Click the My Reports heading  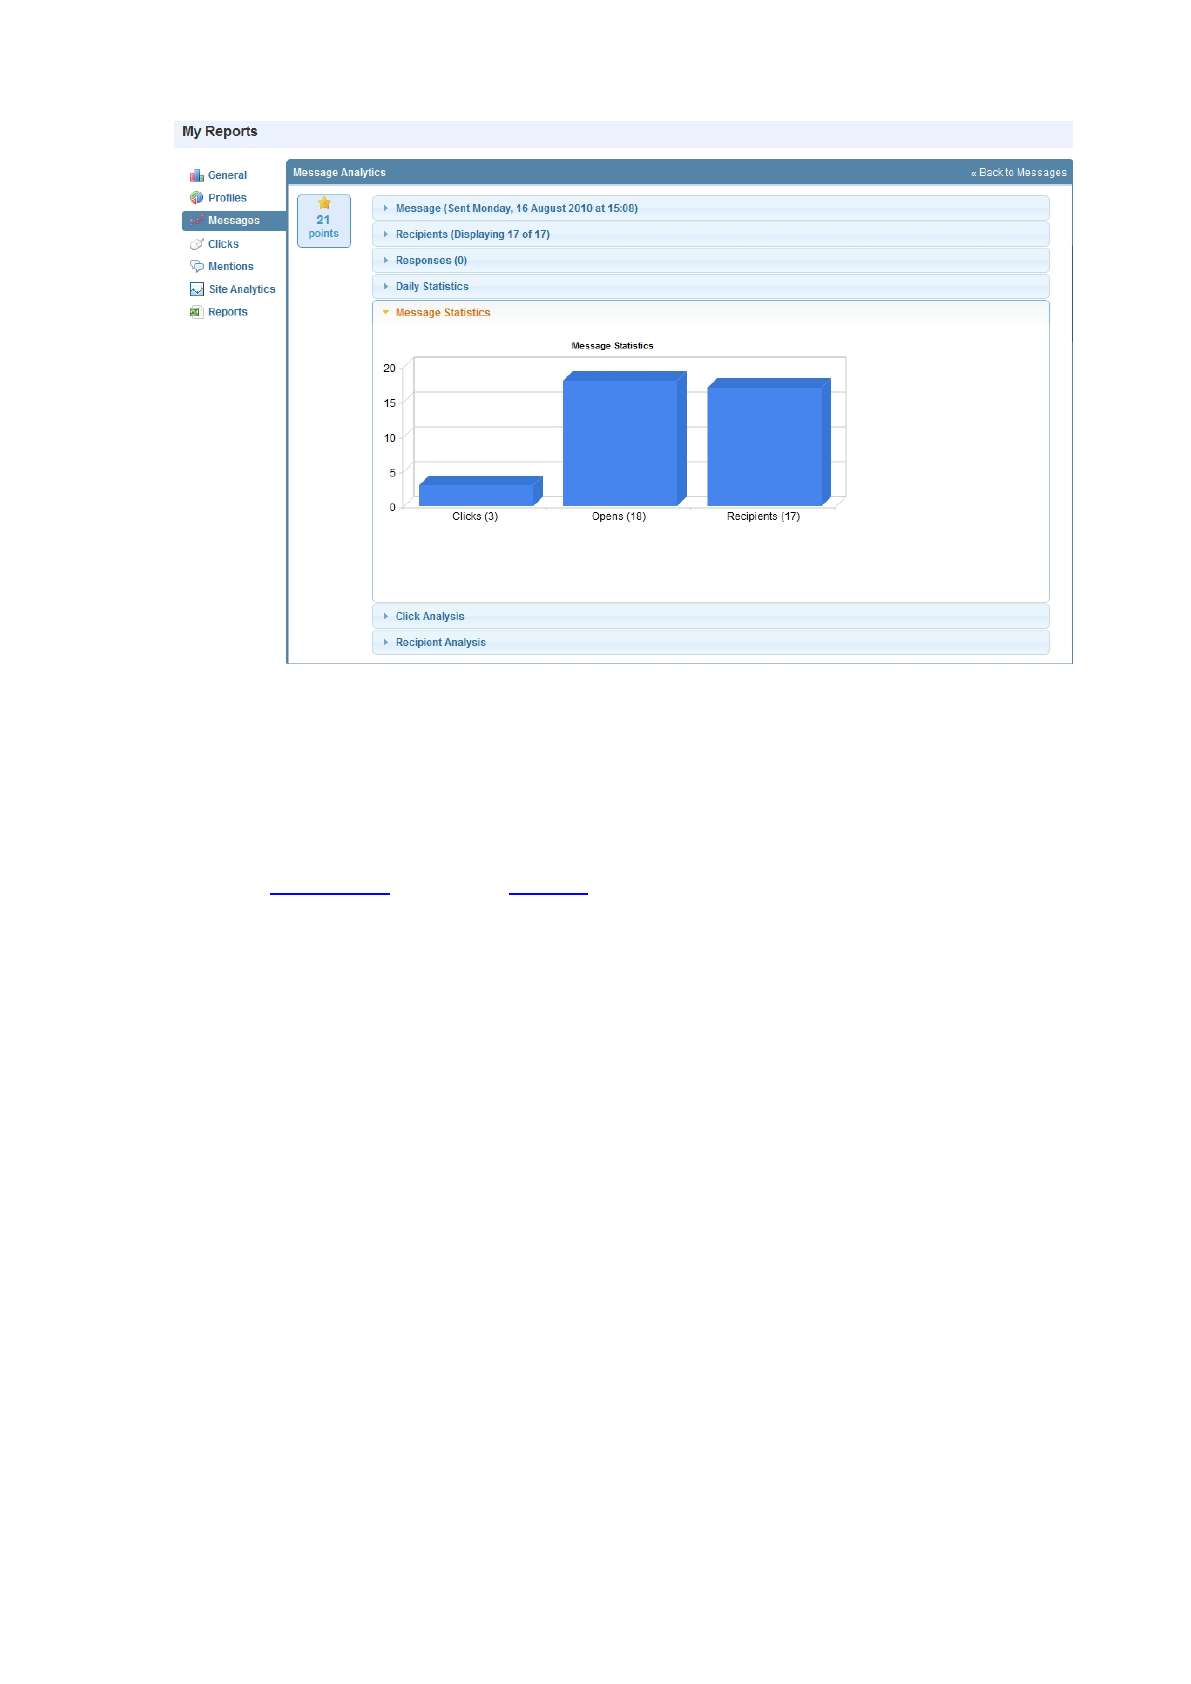point(220,132)
